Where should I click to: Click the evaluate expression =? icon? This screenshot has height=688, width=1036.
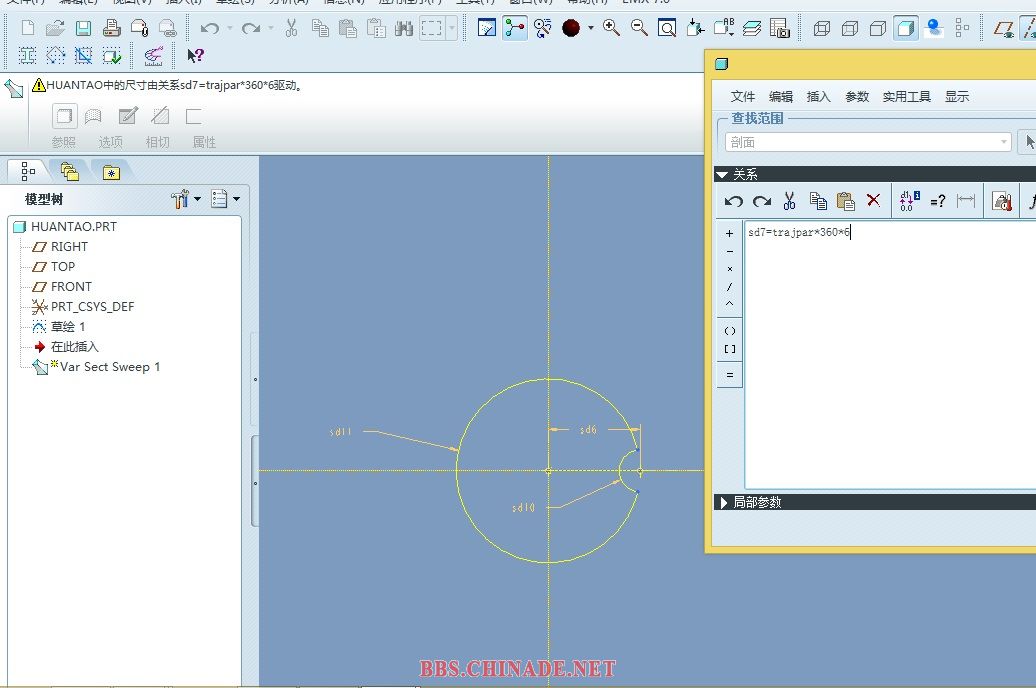click(938, 201)
